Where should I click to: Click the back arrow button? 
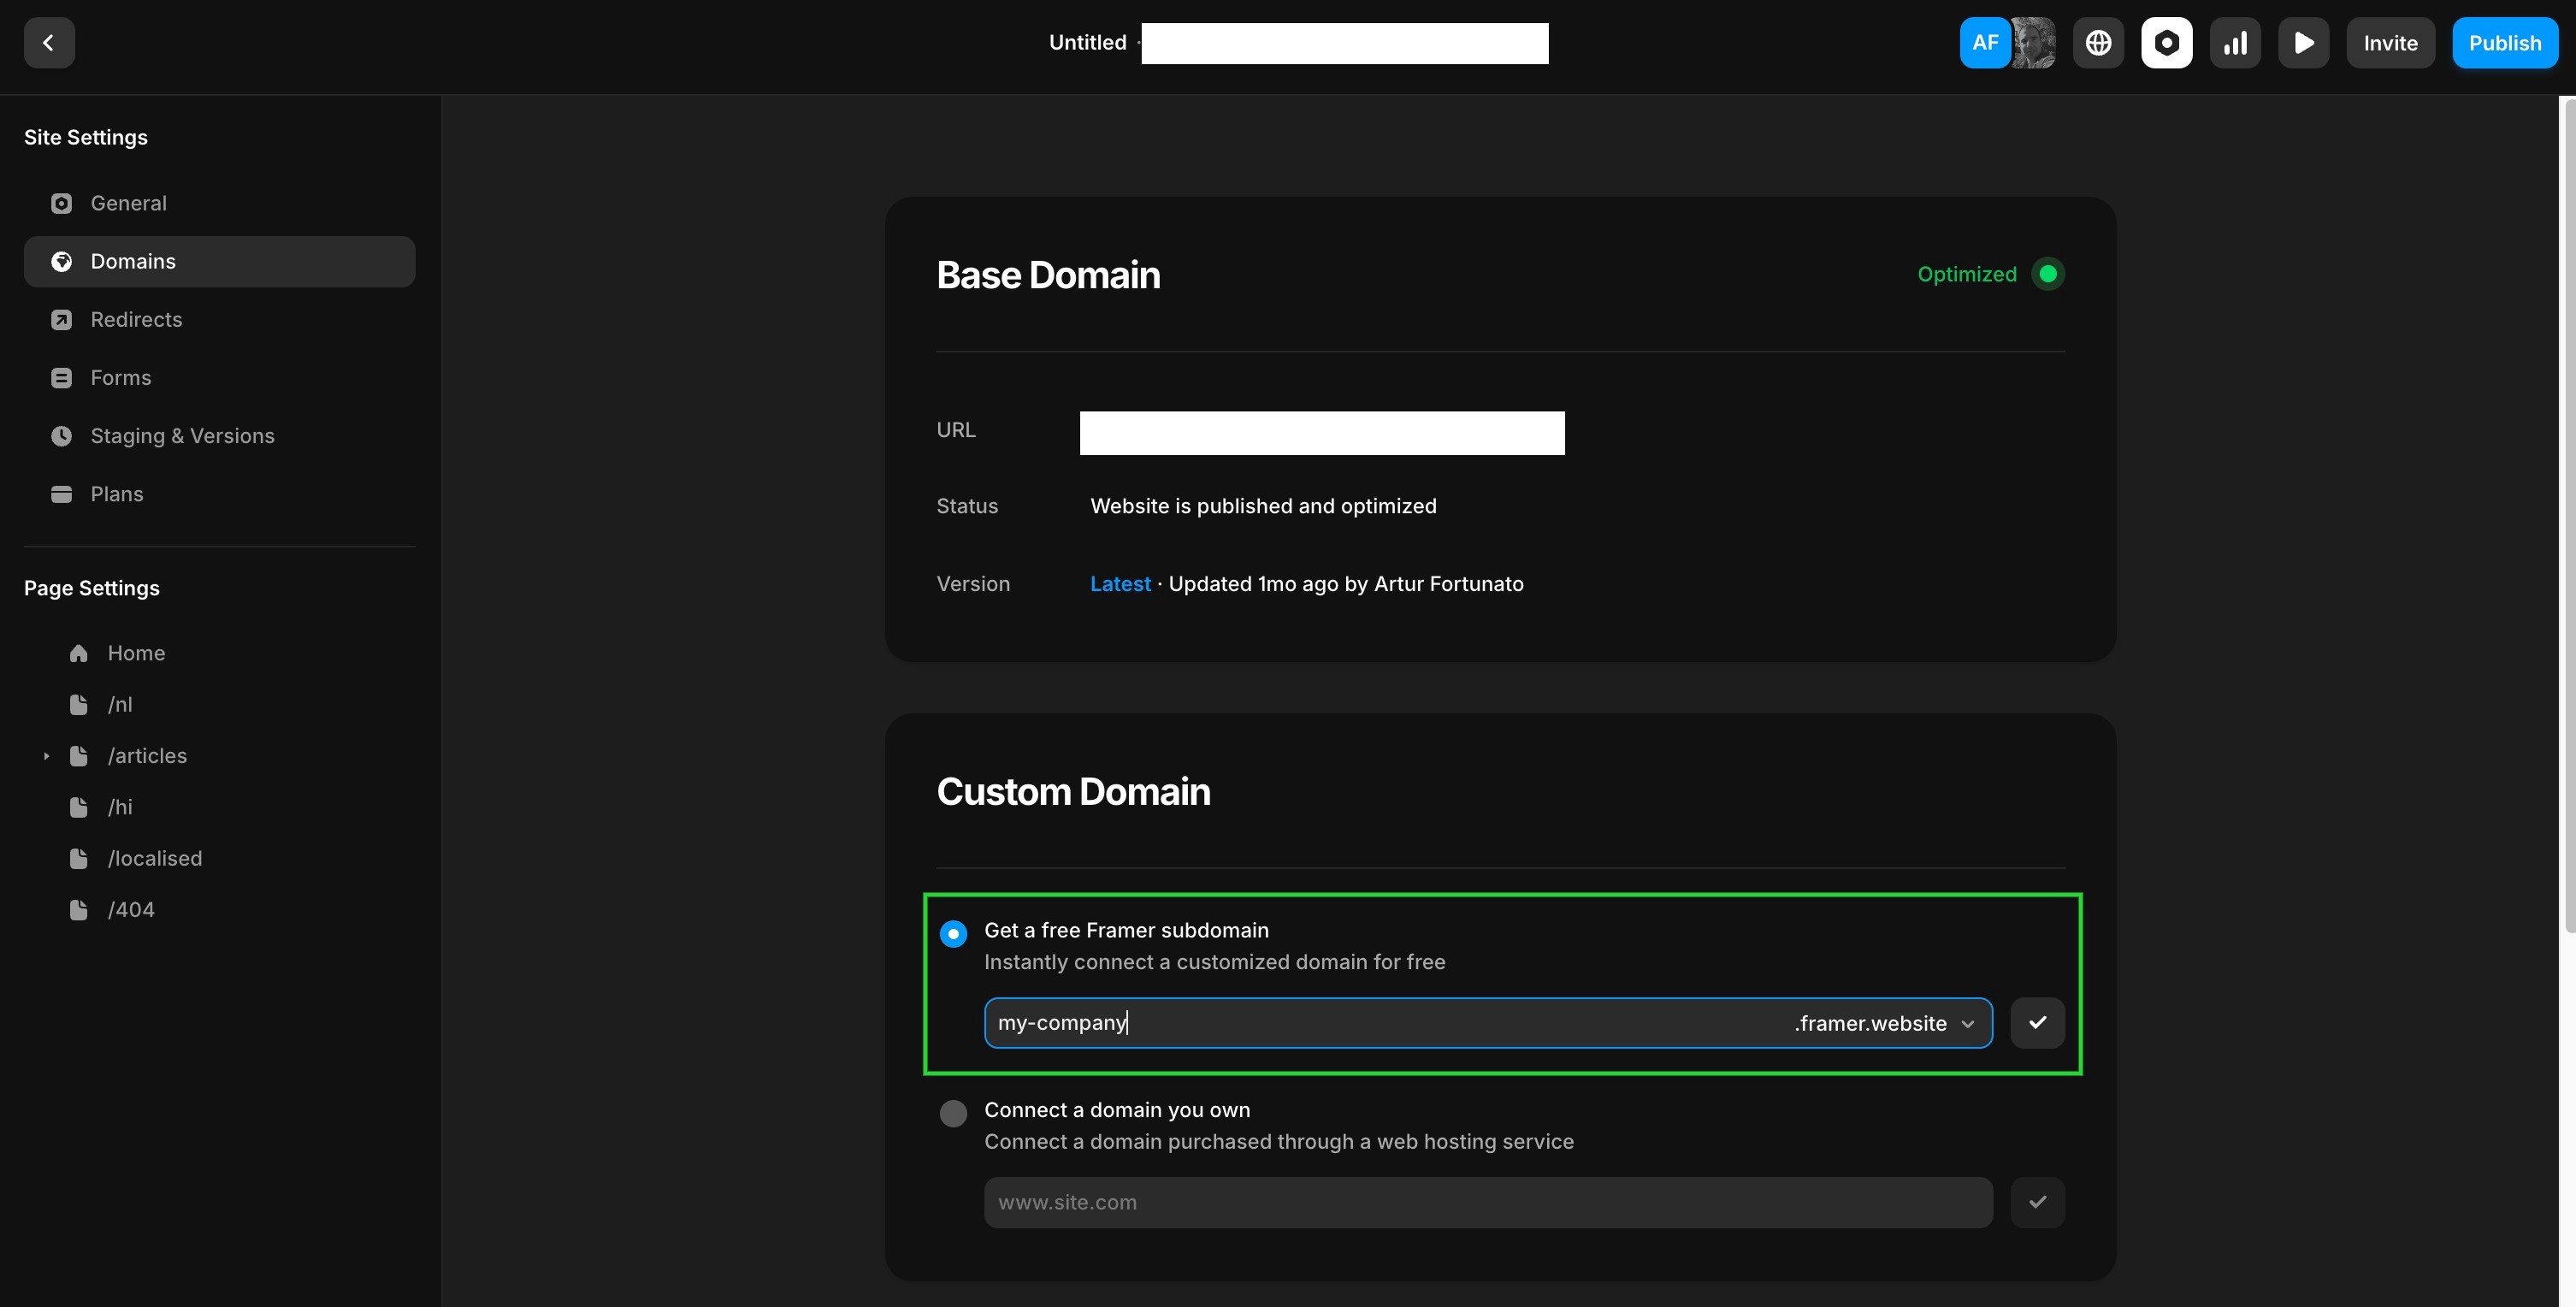(49, 43)
